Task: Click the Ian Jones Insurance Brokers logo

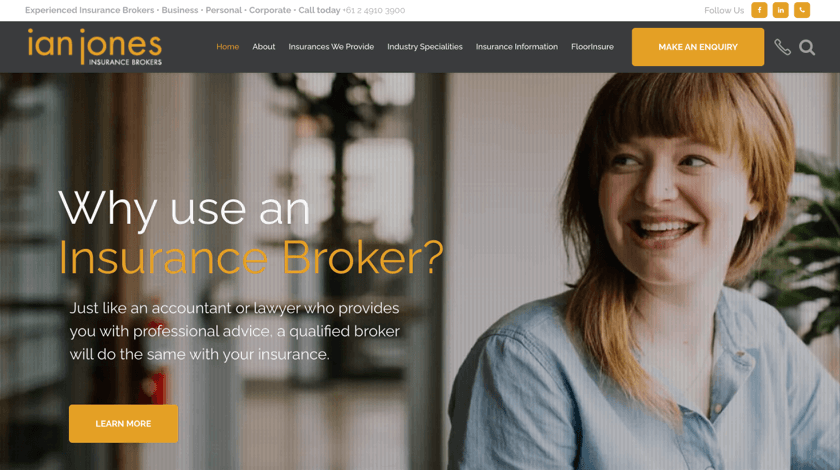Action: (94, 47)
